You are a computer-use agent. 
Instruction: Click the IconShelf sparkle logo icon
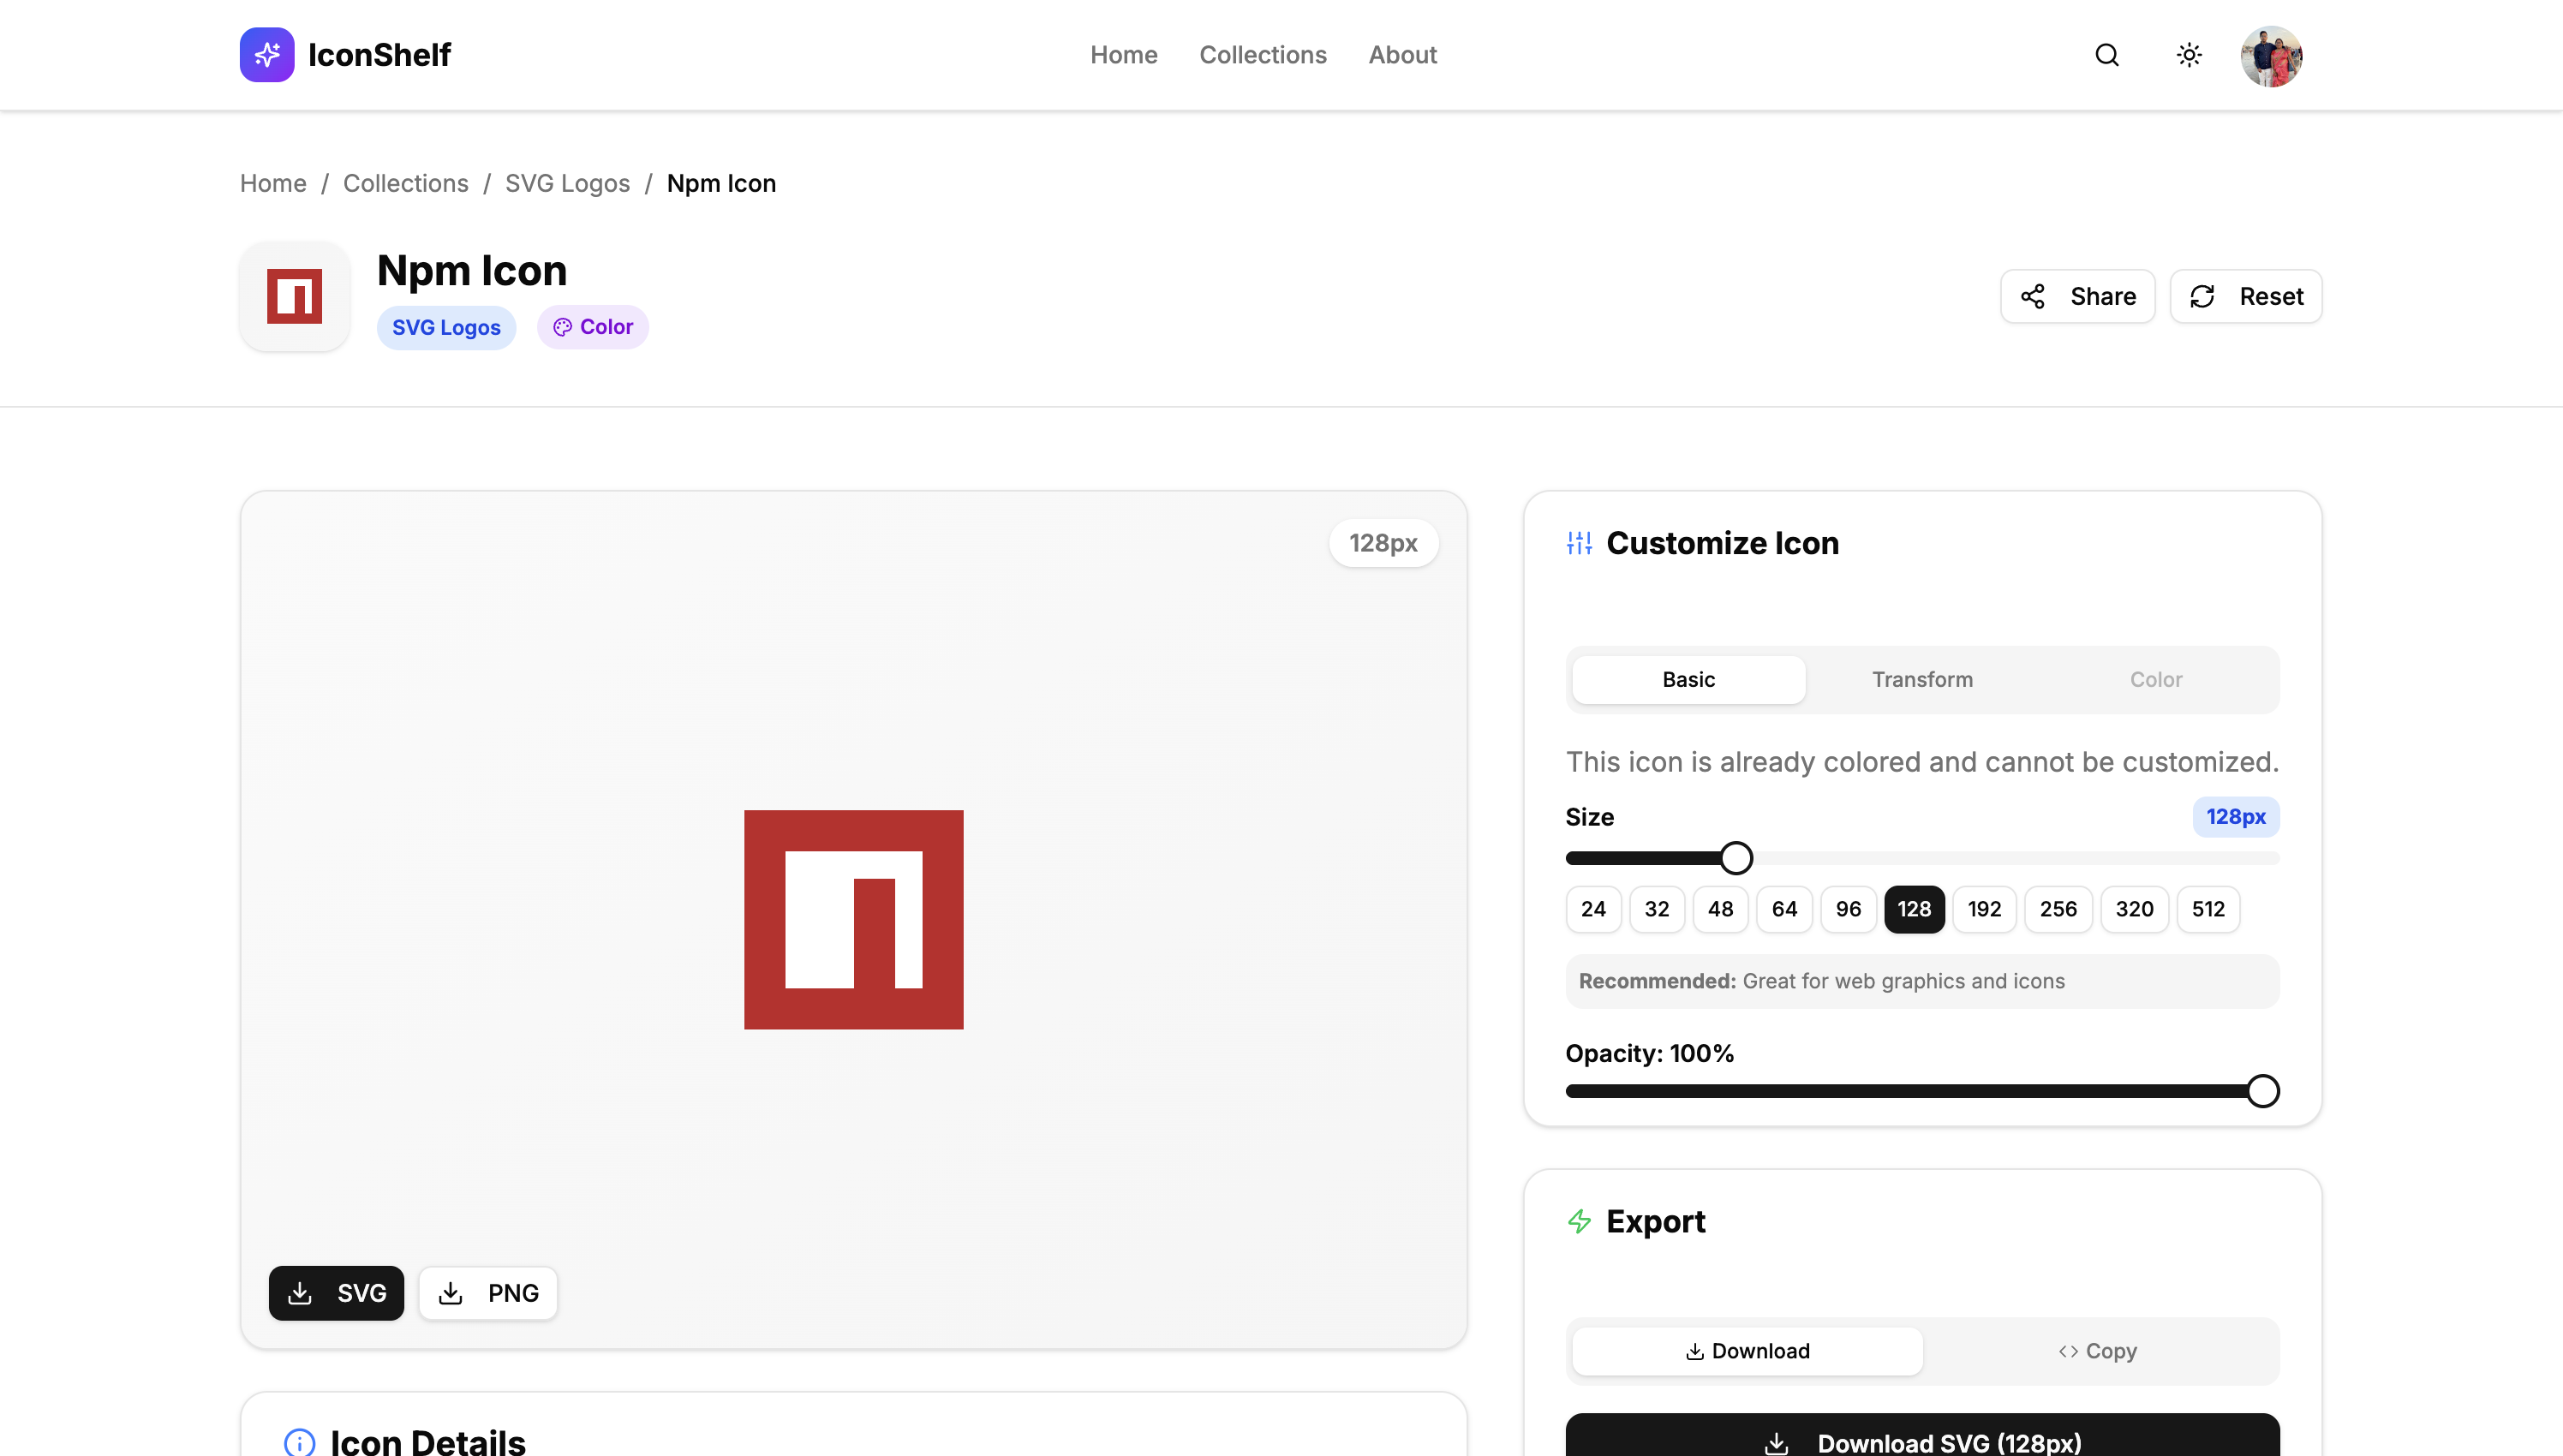coord(266,55)
